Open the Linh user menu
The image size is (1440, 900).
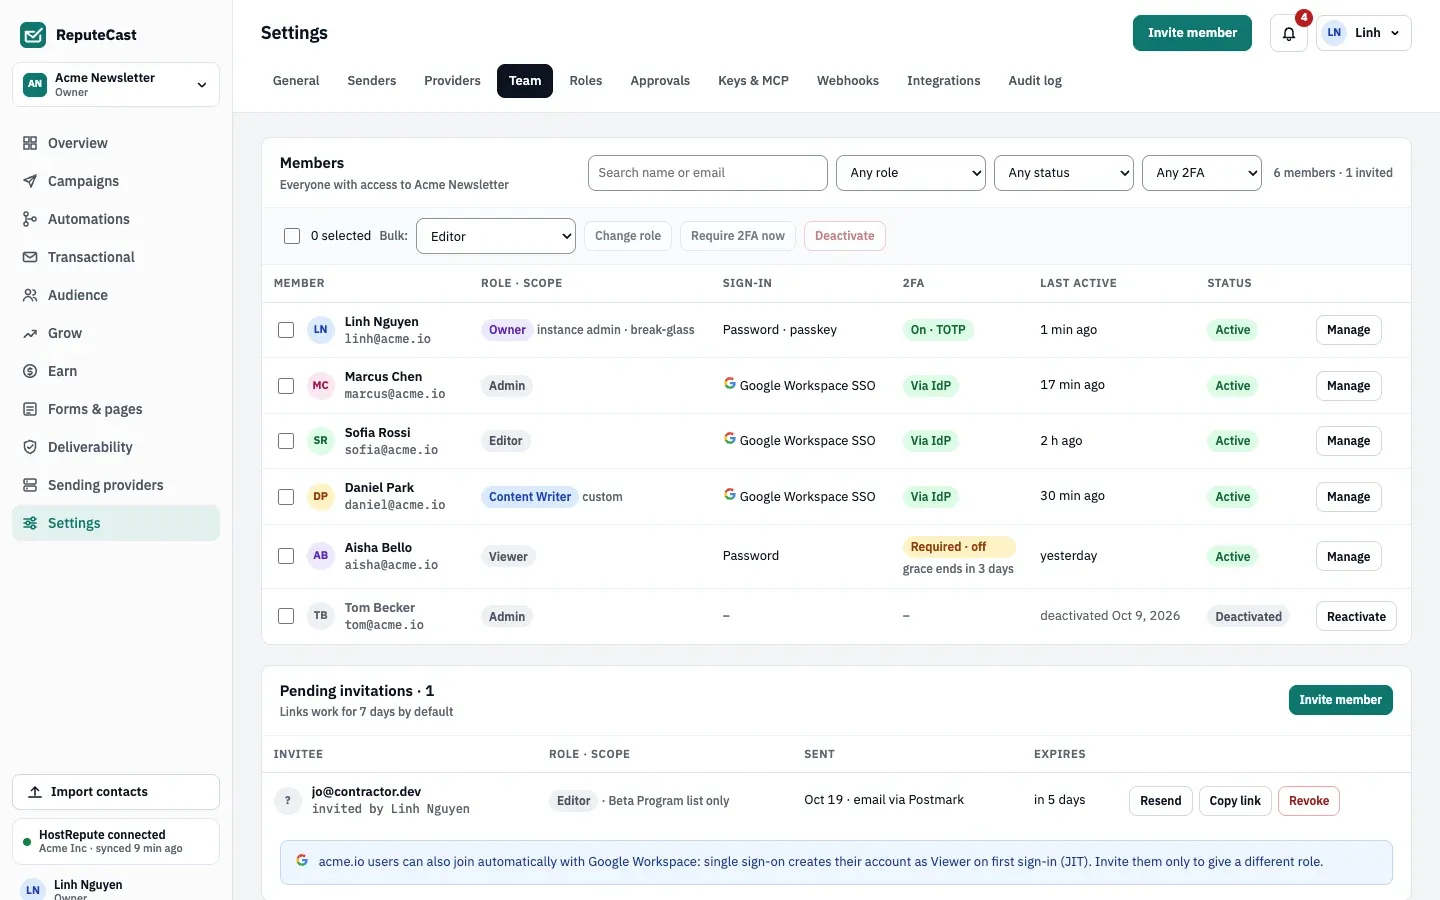[1364, 33]
